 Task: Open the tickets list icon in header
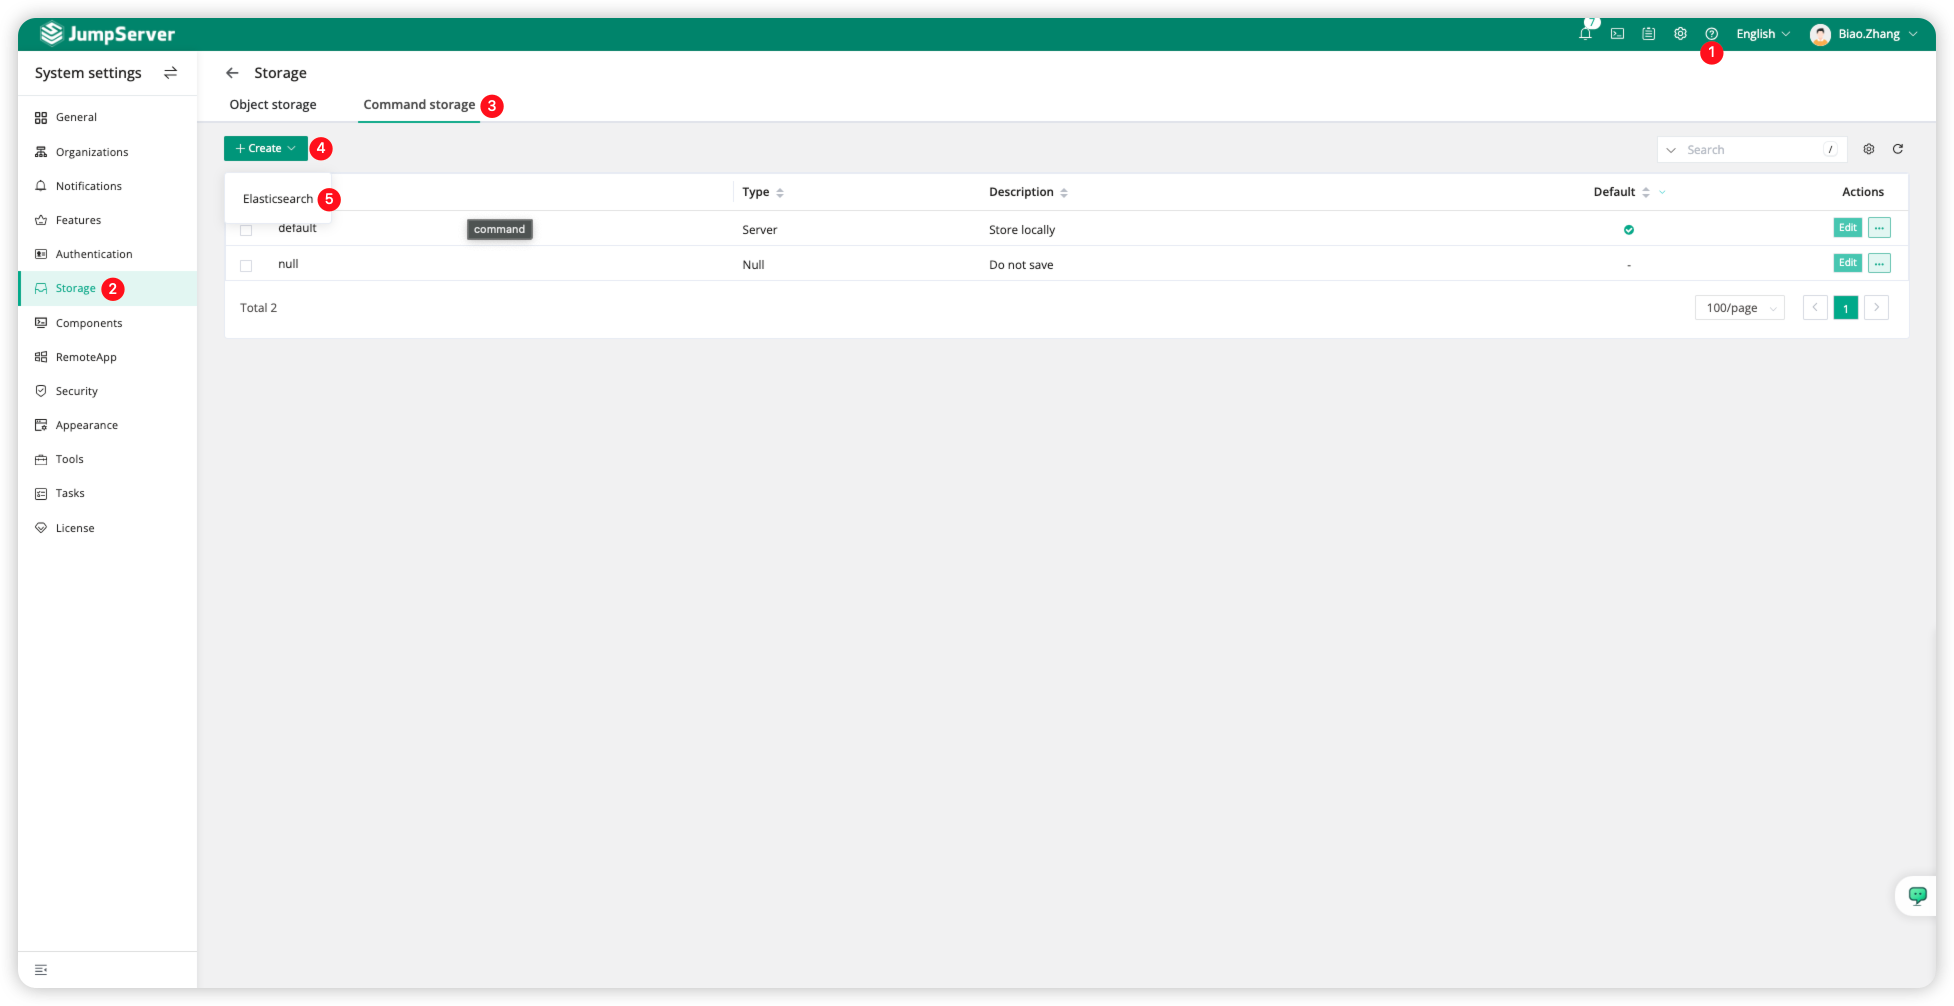coord(1649,34)
